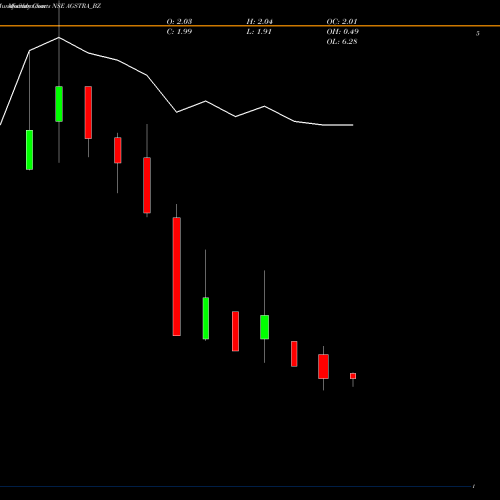The width and height of the screenshot is (500, 500).
Task: Select the 'O: 2.03' open value
Action: 179,22
